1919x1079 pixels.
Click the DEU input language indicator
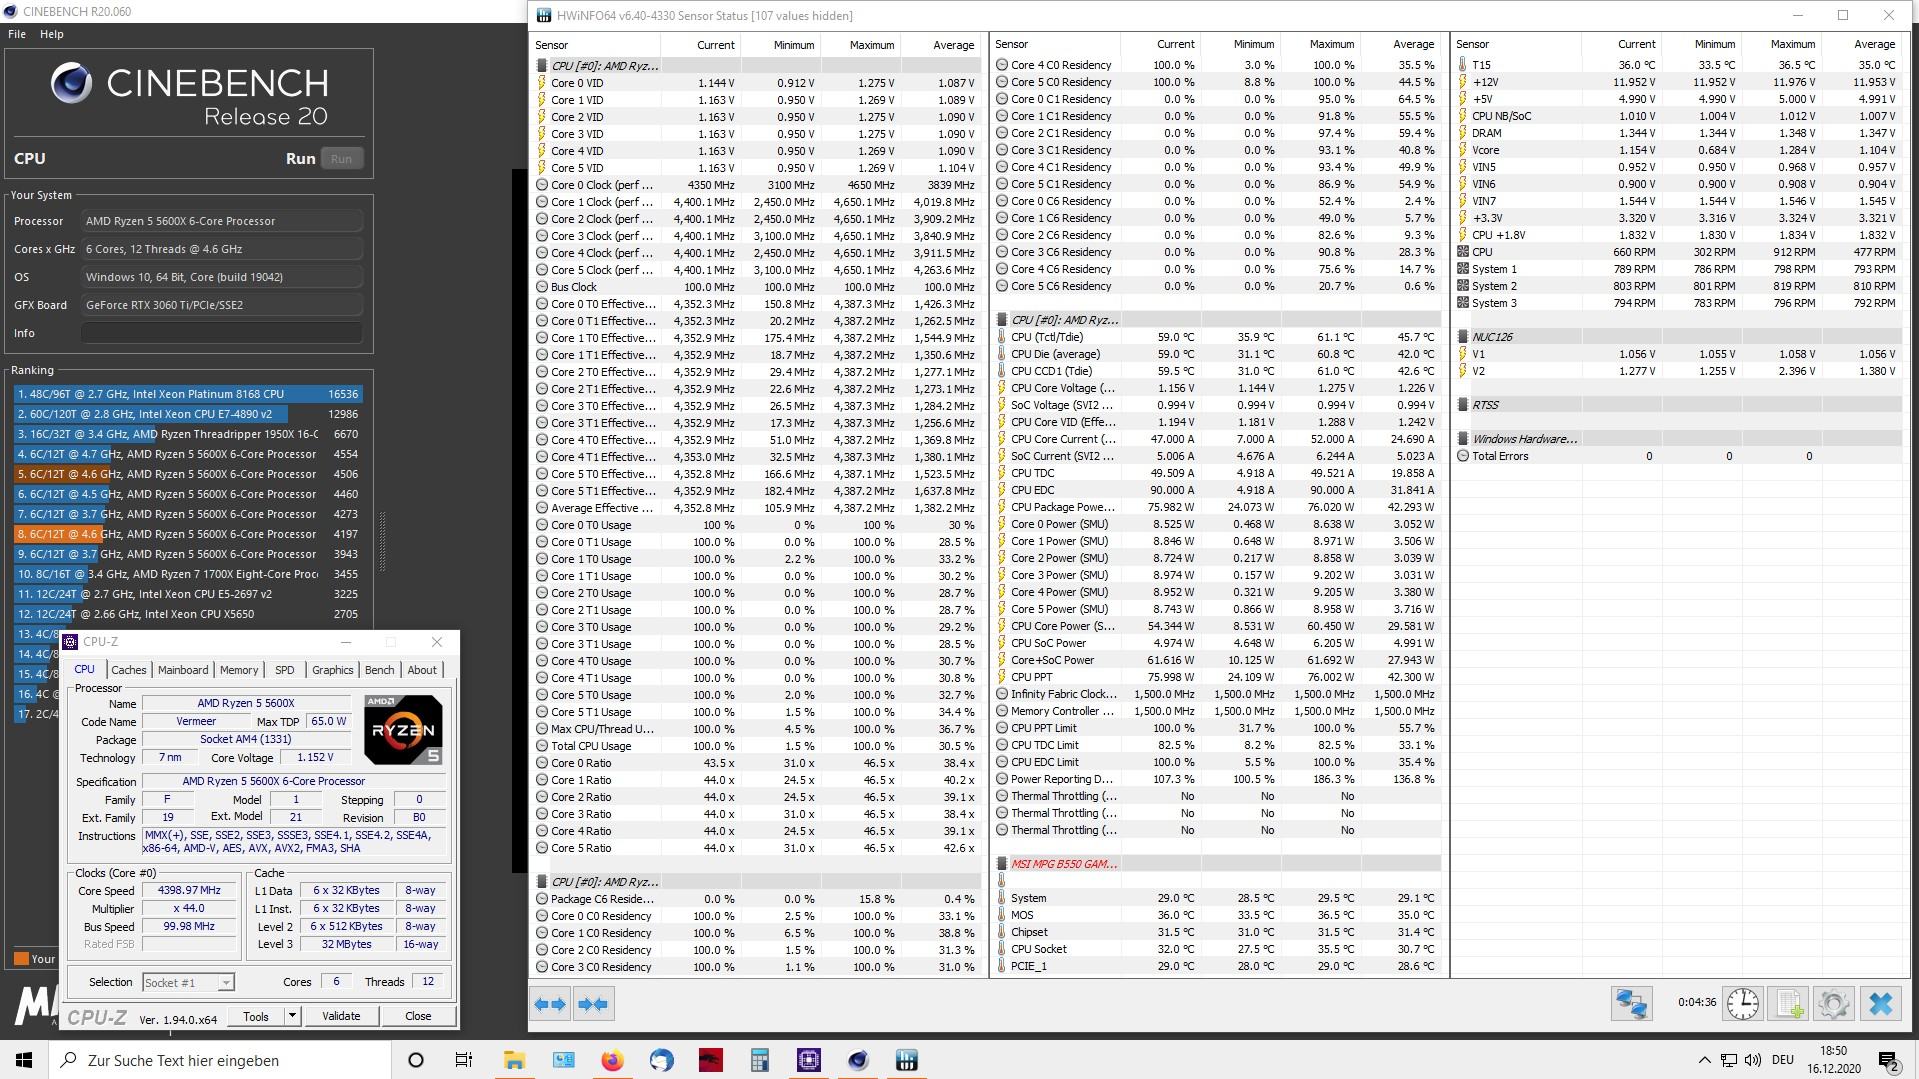click(1782, 1060)
